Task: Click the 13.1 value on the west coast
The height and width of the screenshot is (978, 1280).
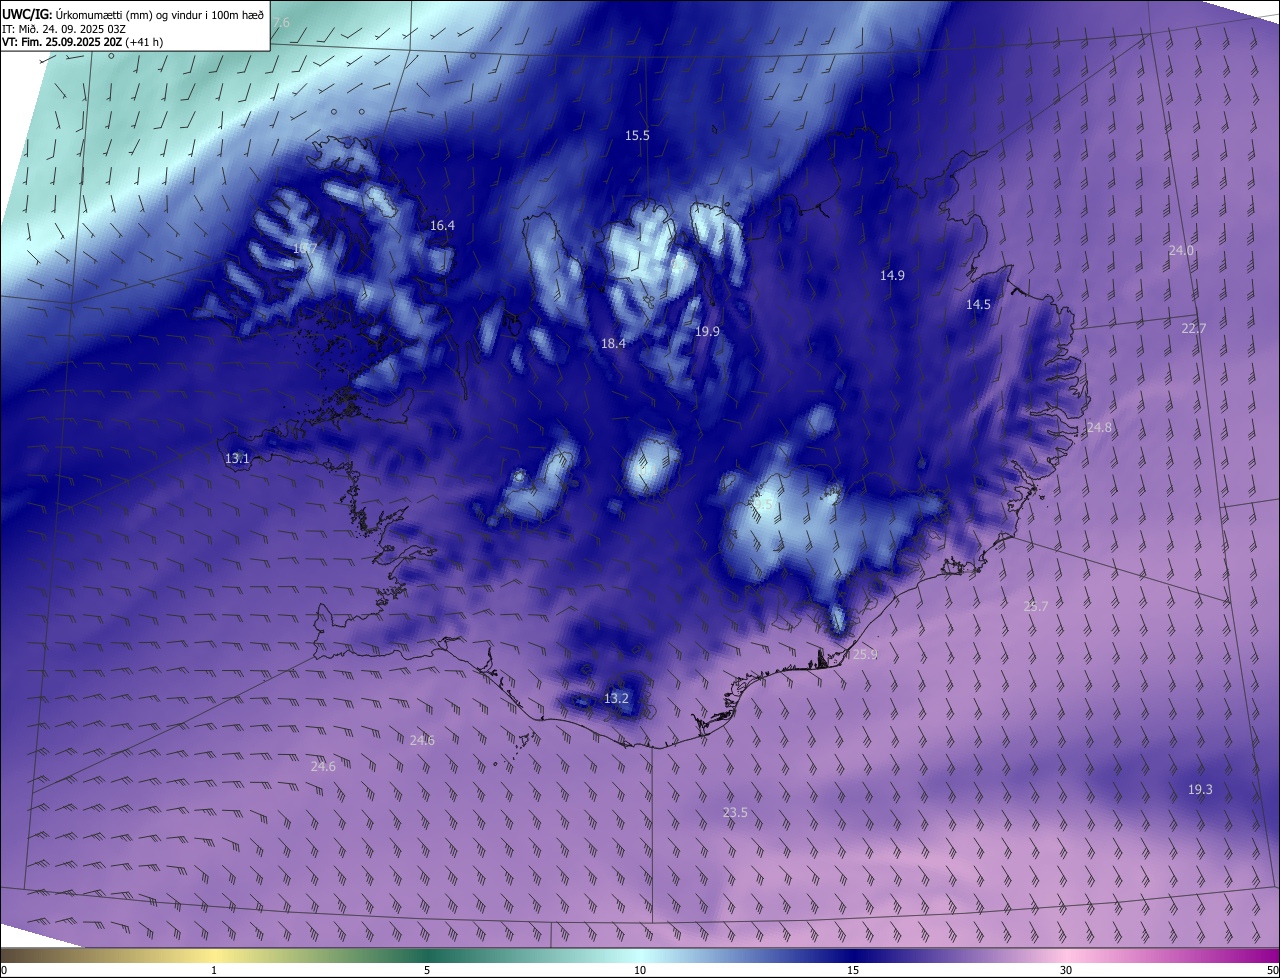Action: click(x=237, y=458)
